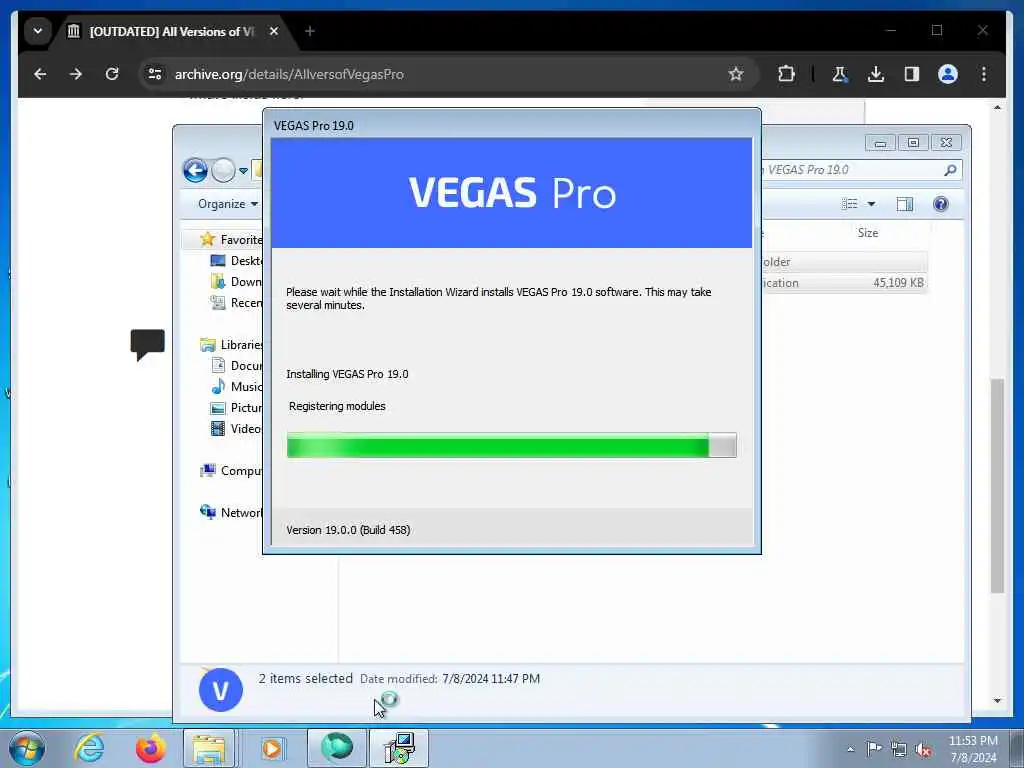
Task: Change Explorer view icon
Action: tap(850, 204)
